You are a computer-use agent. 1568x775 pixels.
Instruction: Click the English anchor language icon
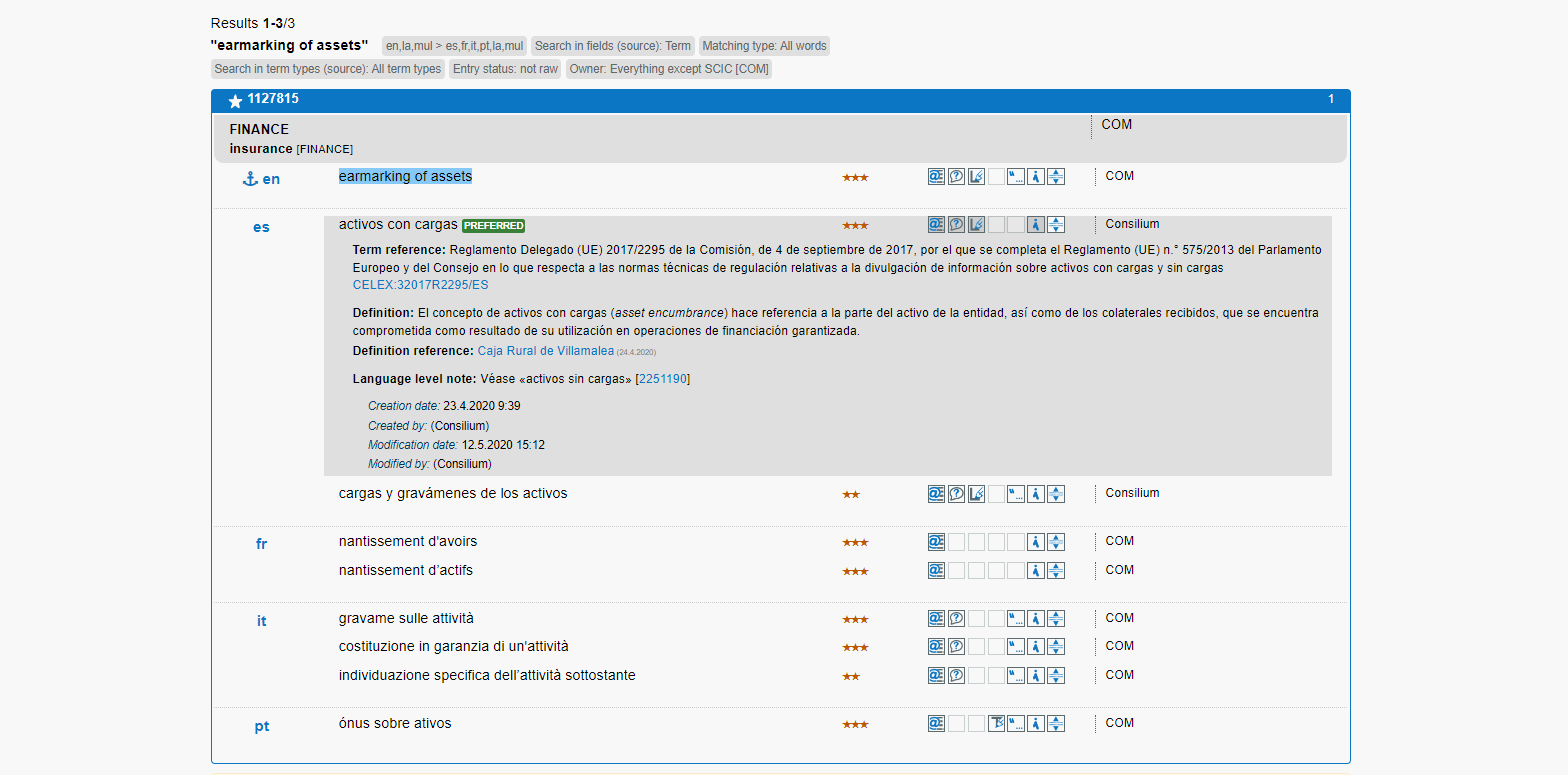click(x=251, y=179)
